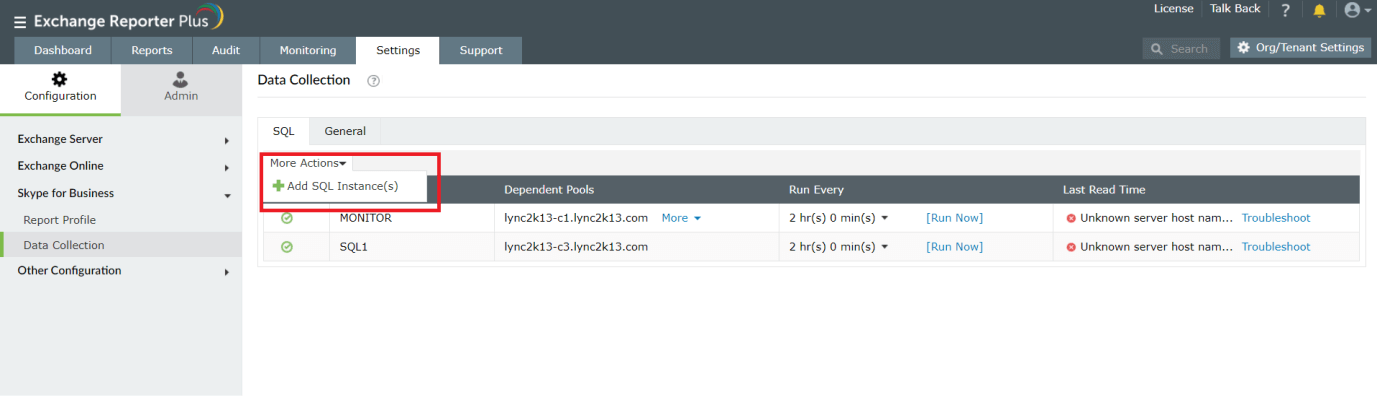The image size is (1377, 400).
Task: Click the search magnifier icon
Action: (x=1157, y=48)
